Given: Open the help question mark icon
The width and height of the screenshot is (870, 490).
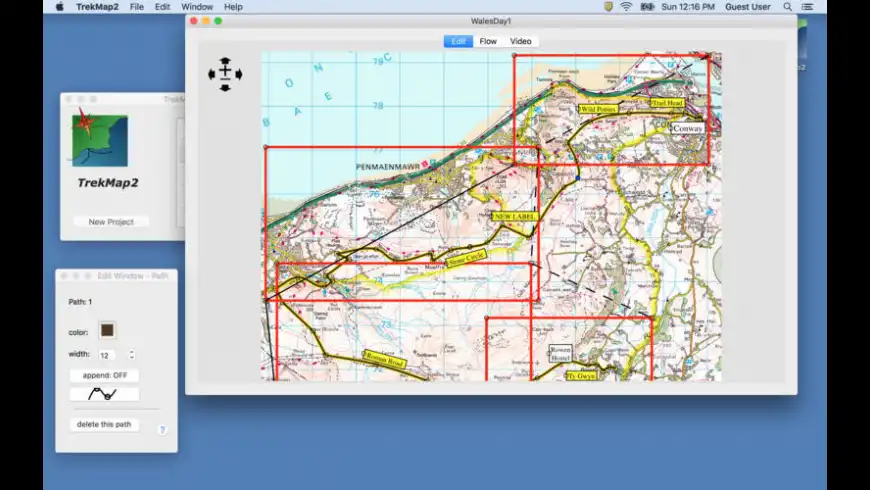Looking at the screenshot, I should click(162, 430).
